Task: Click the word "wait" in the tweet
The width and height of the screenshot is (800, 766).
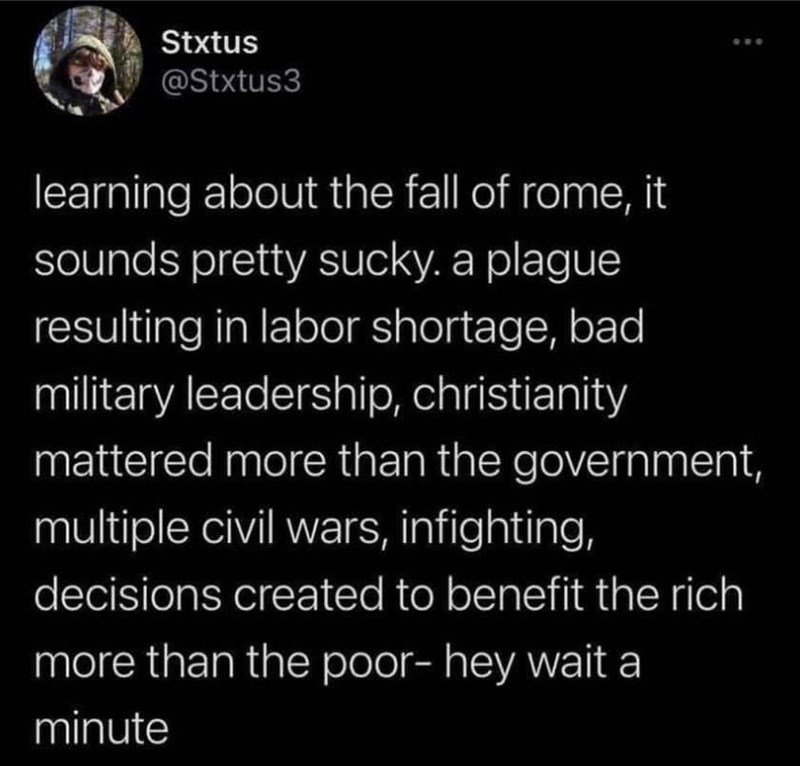Action: (568, 662)
